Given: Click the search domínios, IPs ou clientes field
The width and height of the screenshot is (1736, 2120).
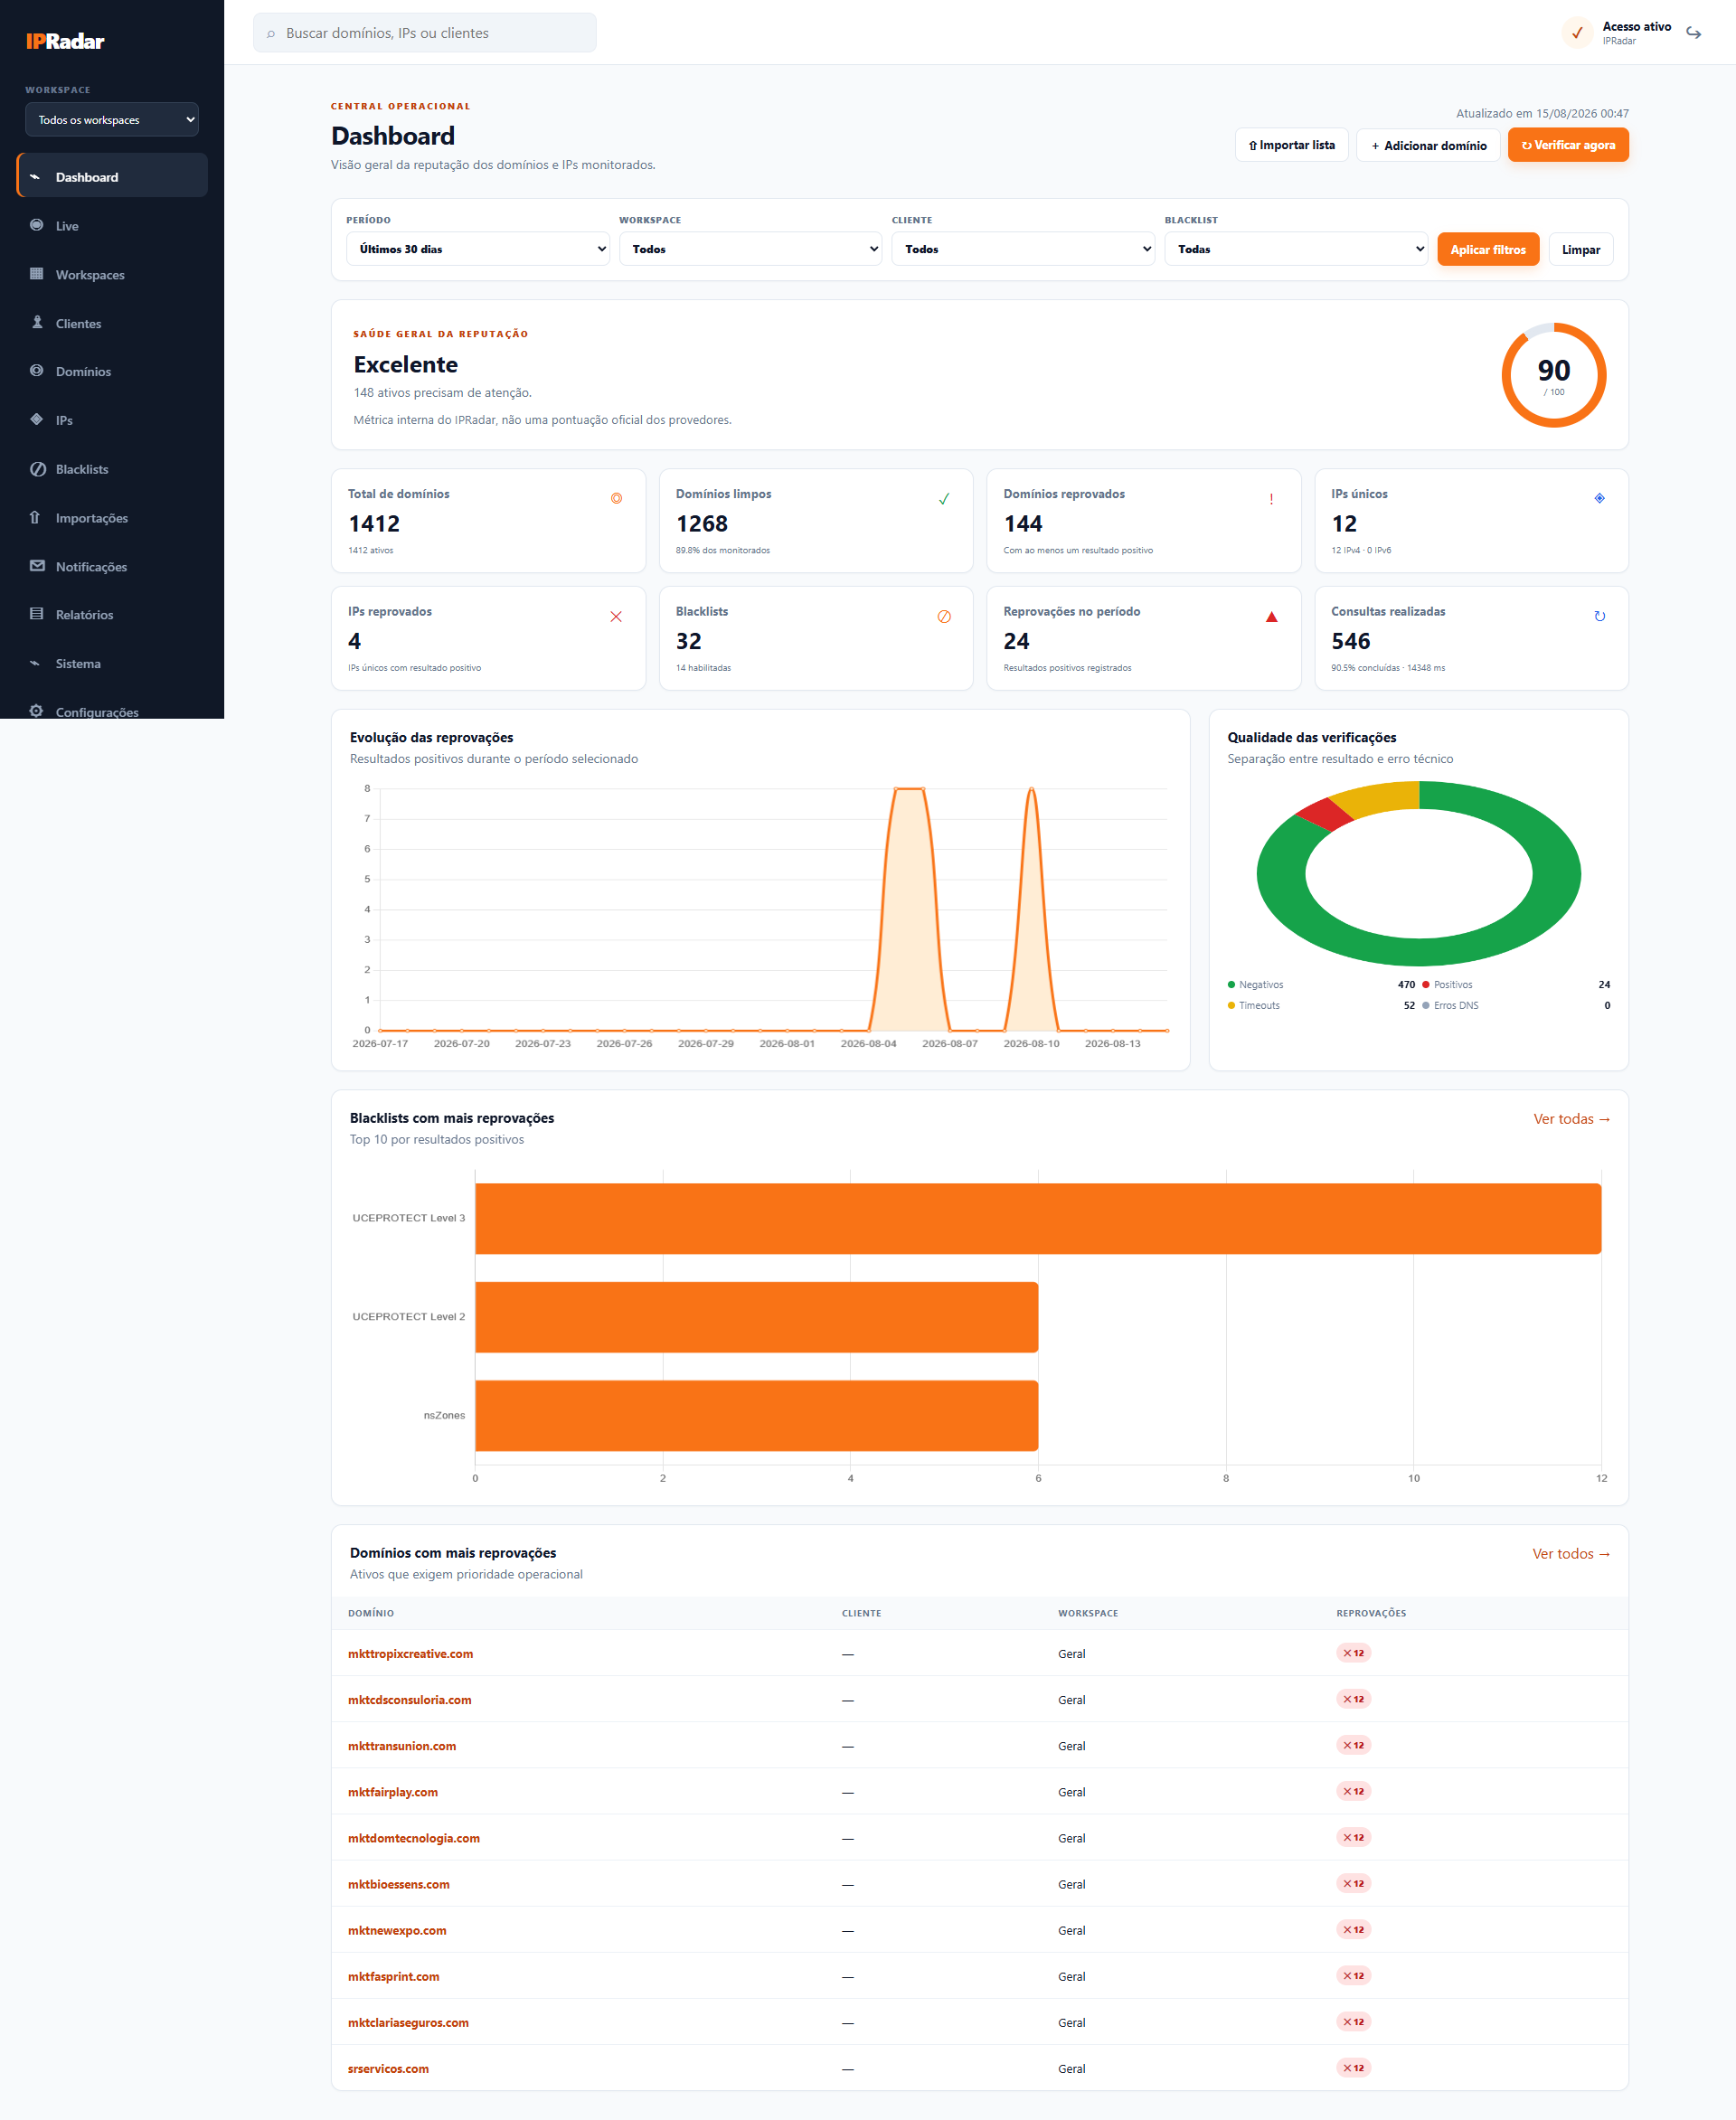Looking at the screenshot, I should pos(425,33).
